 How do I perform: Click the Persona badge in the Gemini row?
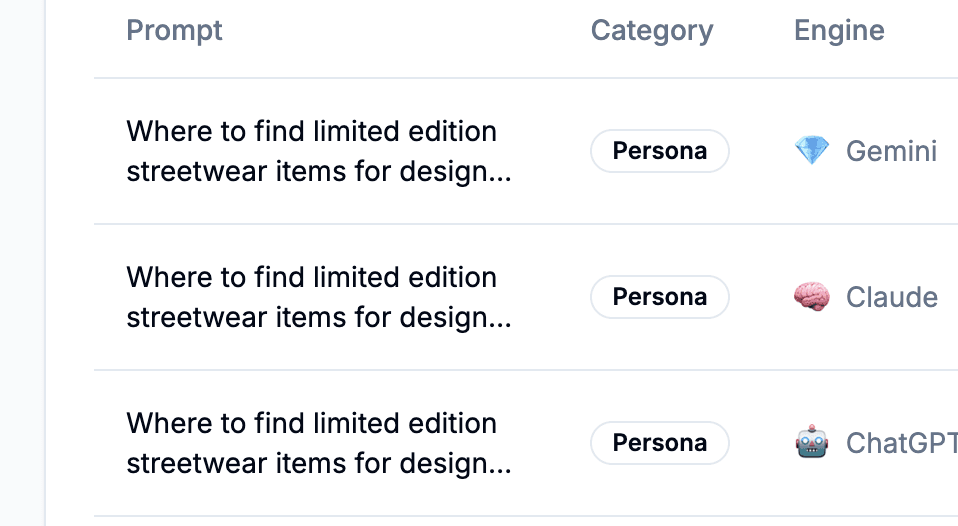(x=659, y=151)
